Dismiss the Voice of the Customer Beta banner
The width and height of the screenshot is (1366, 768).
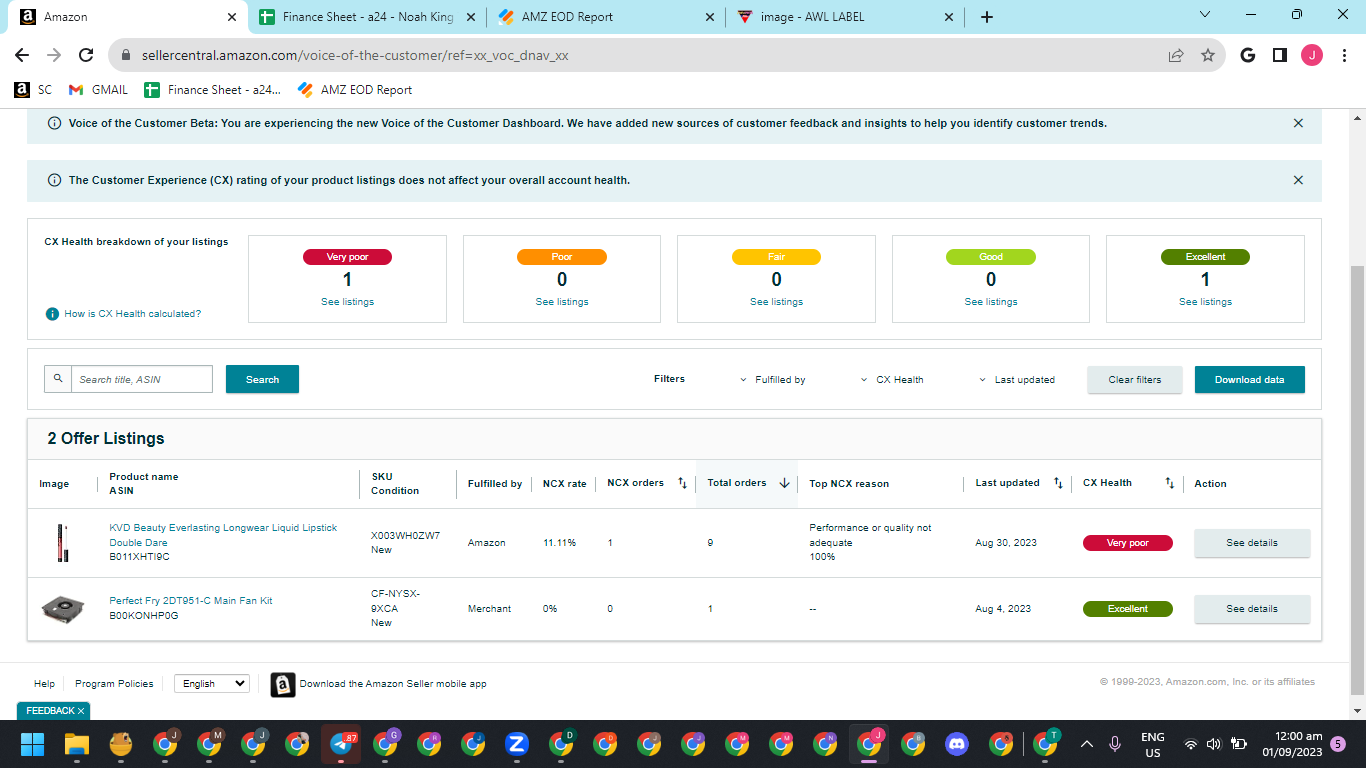[1298, 123]
